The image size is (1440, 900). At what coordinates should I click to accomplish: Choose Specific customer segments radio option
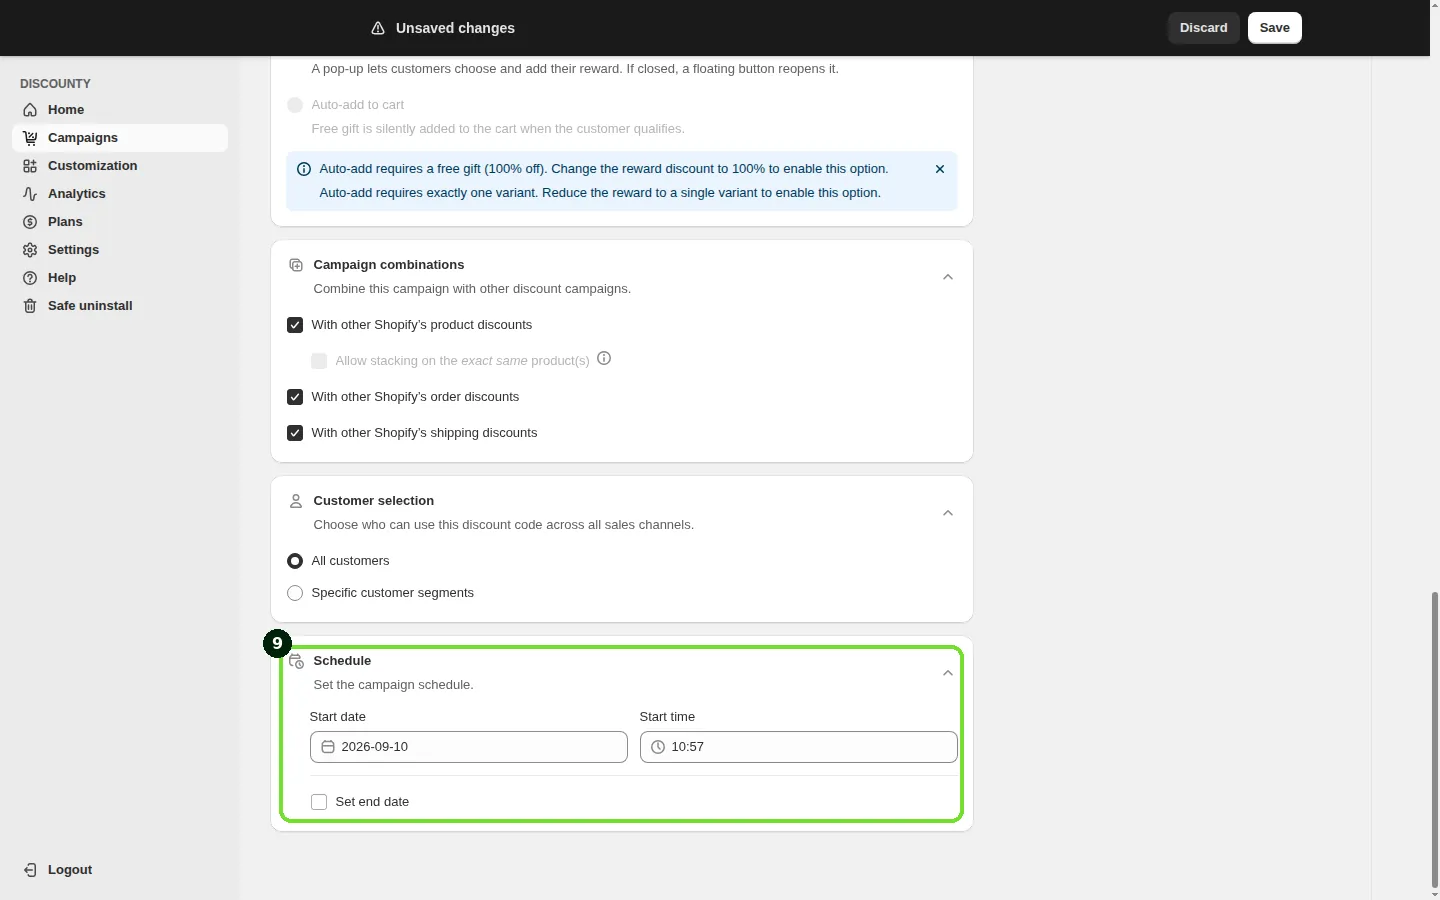(295, 593)
